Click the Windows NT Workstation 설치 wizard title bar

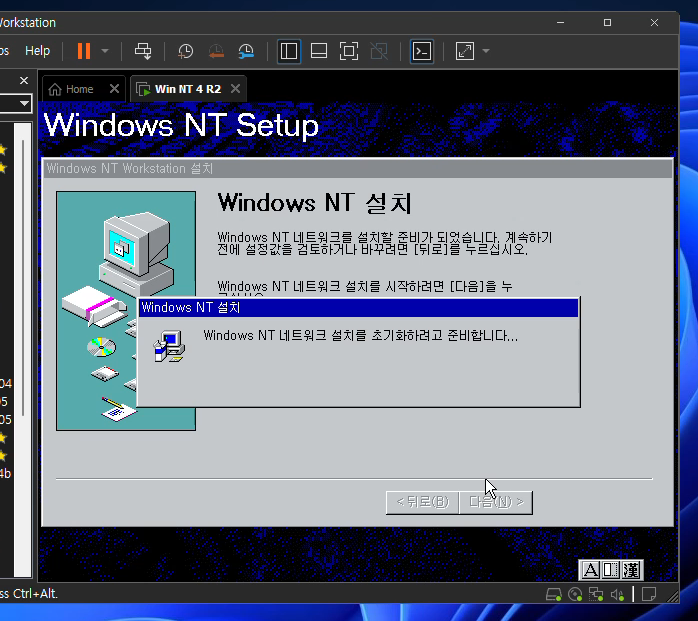pyautogui.click(x=357, y=169)
